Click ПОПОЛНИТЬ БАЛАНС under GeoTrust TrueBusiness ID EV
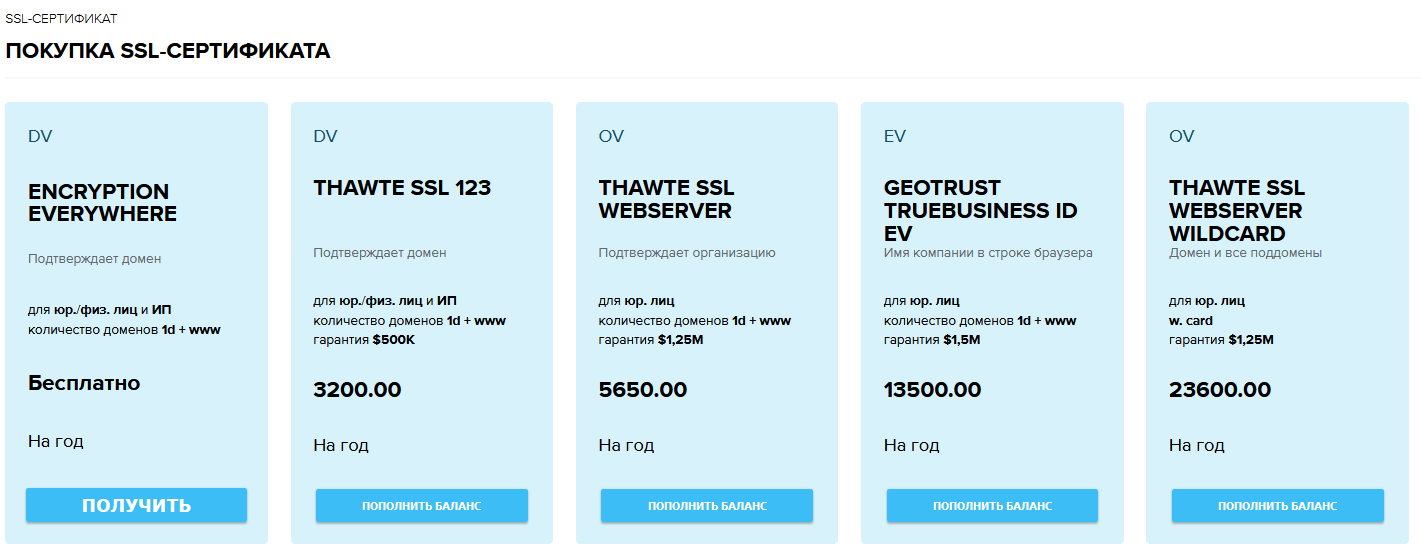The width and height of the screenshot is (1421, 552). pyautogui.click(x=992, y=505)
